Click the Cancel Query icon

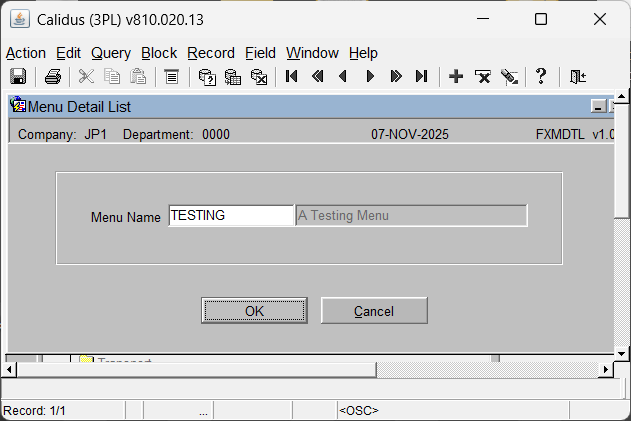coord(259,76)
